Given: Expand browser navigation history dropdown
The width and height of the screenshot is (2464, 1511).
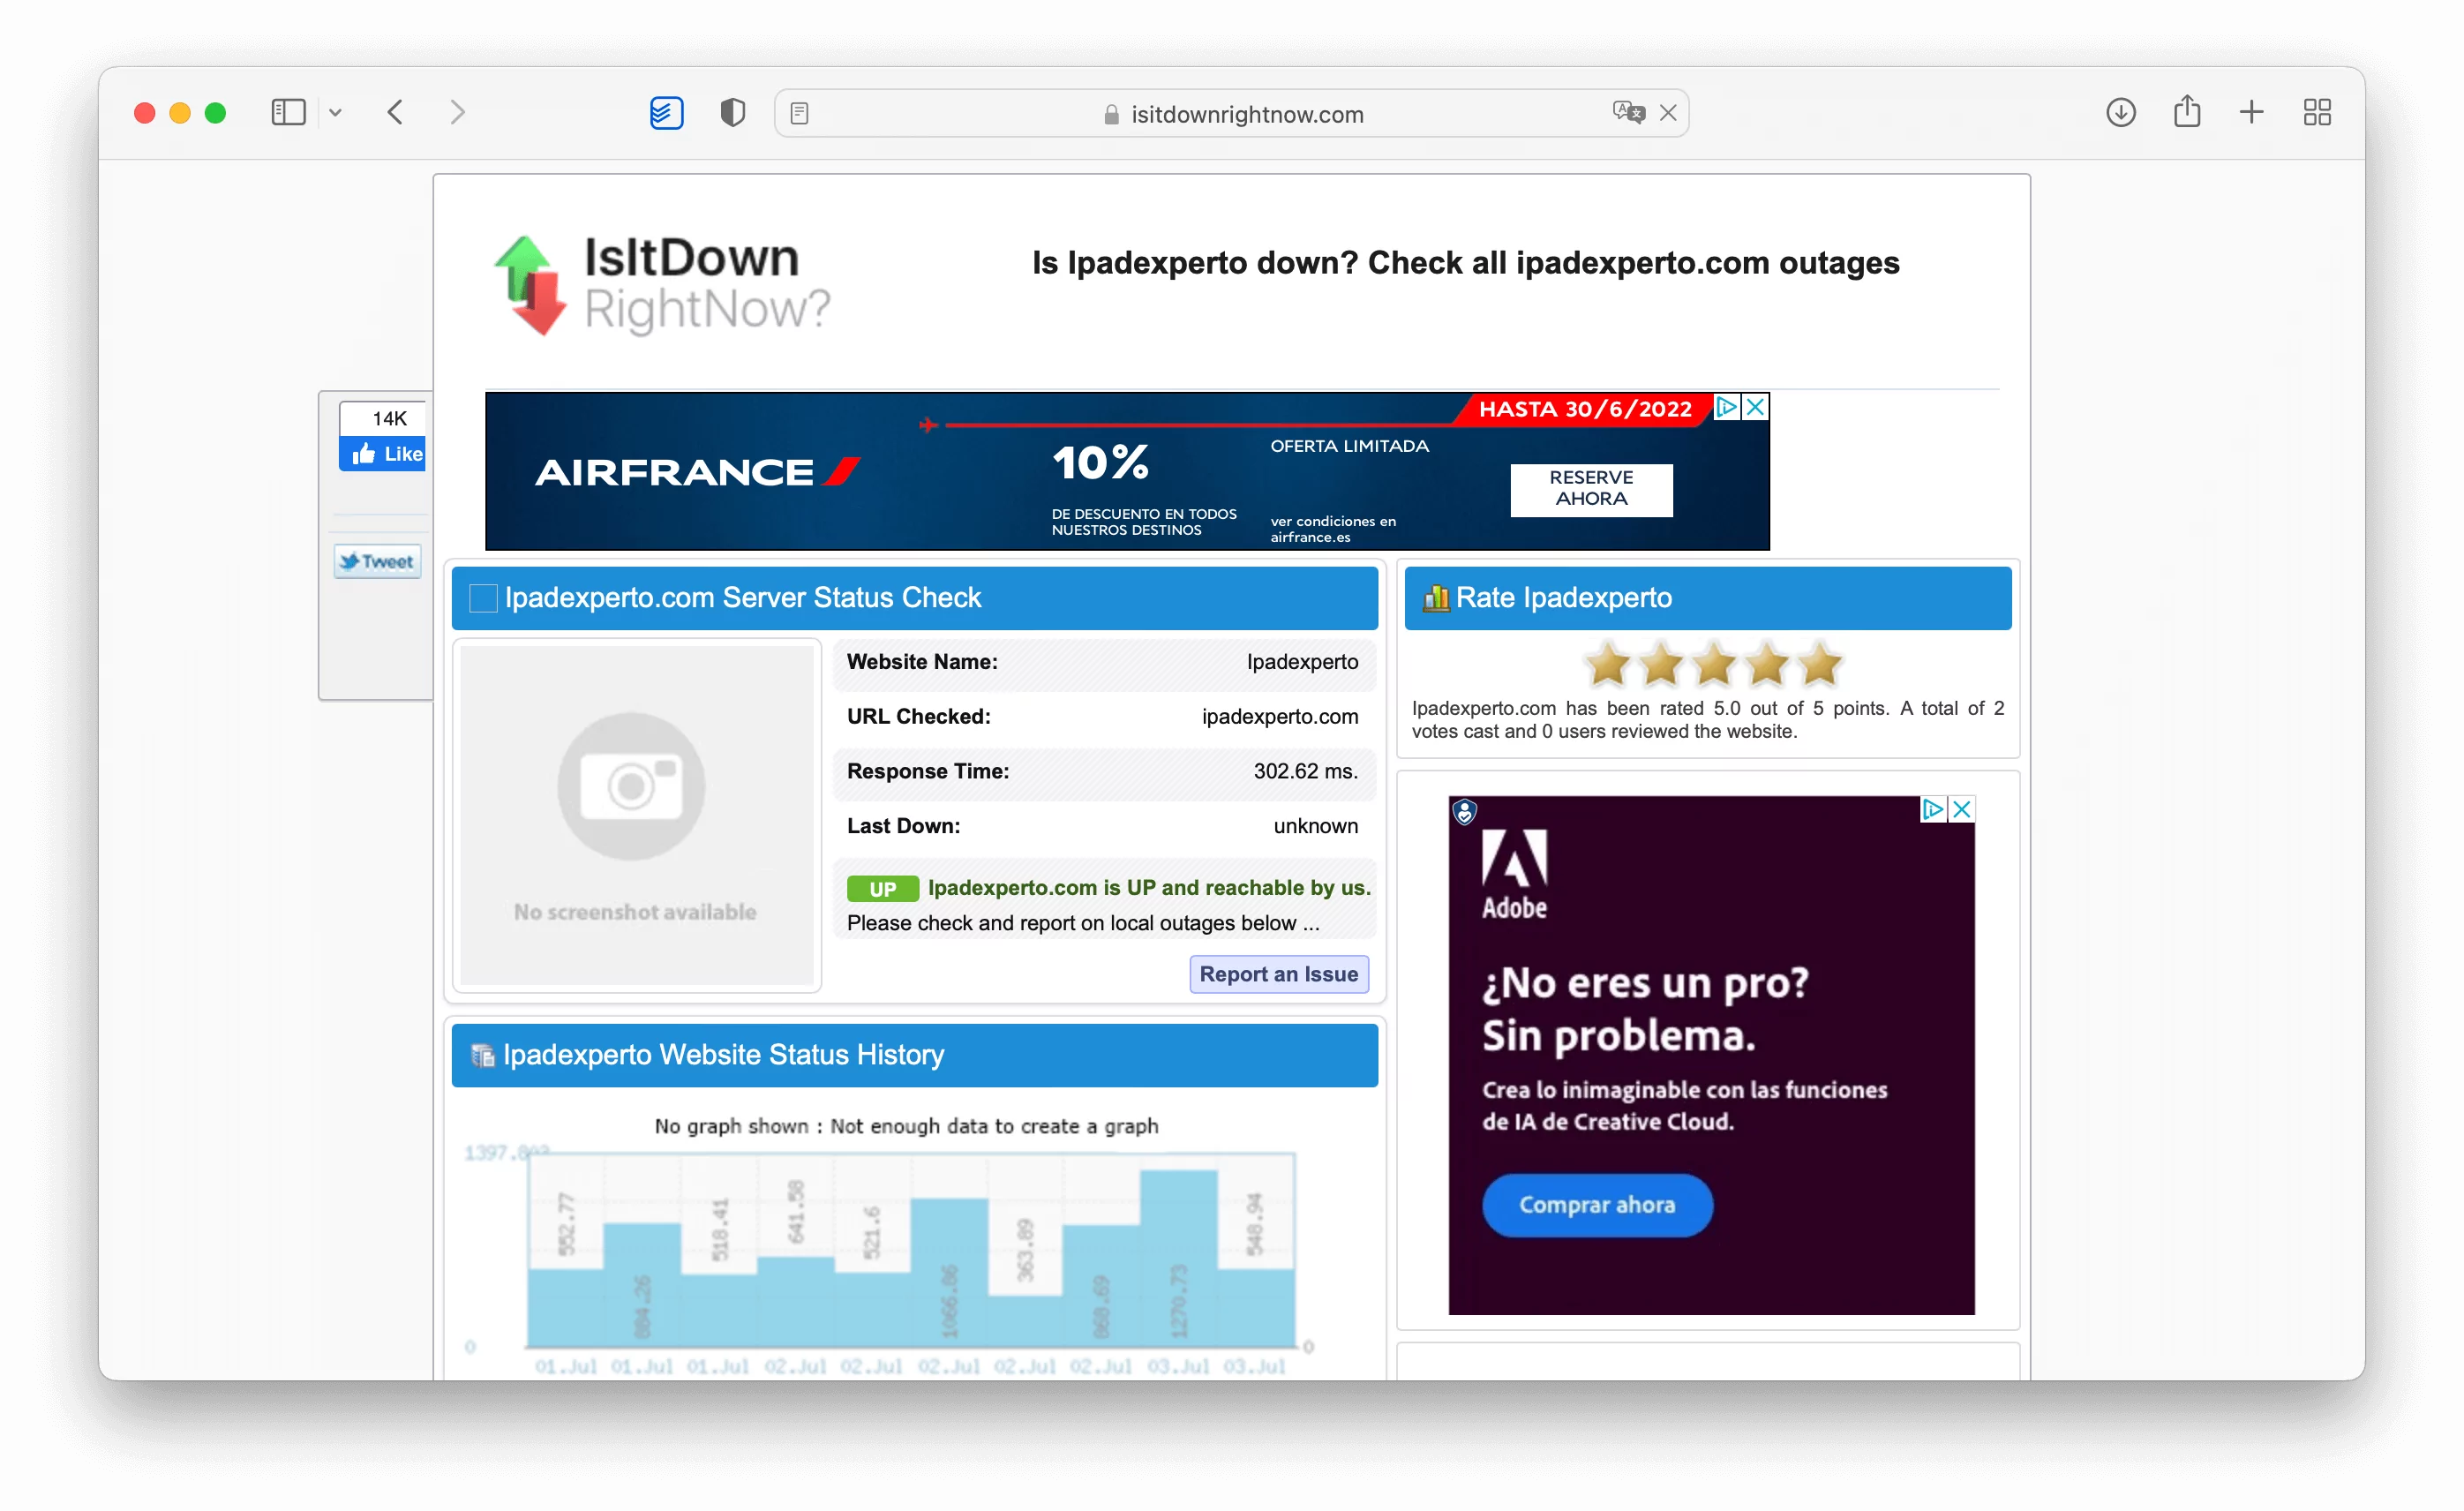Looking at the screenshot, I should coord(334,113).
